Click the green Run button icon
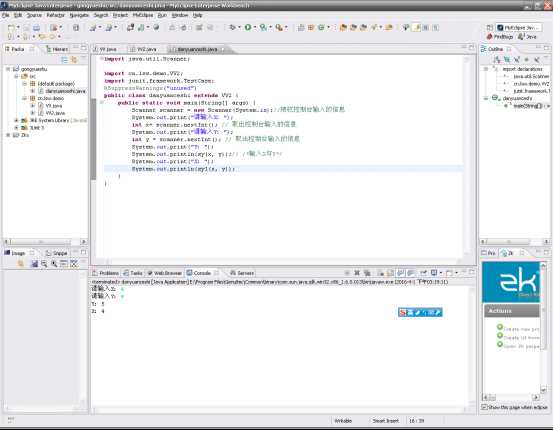Screen dimensions: 553x430 [248, 28]
